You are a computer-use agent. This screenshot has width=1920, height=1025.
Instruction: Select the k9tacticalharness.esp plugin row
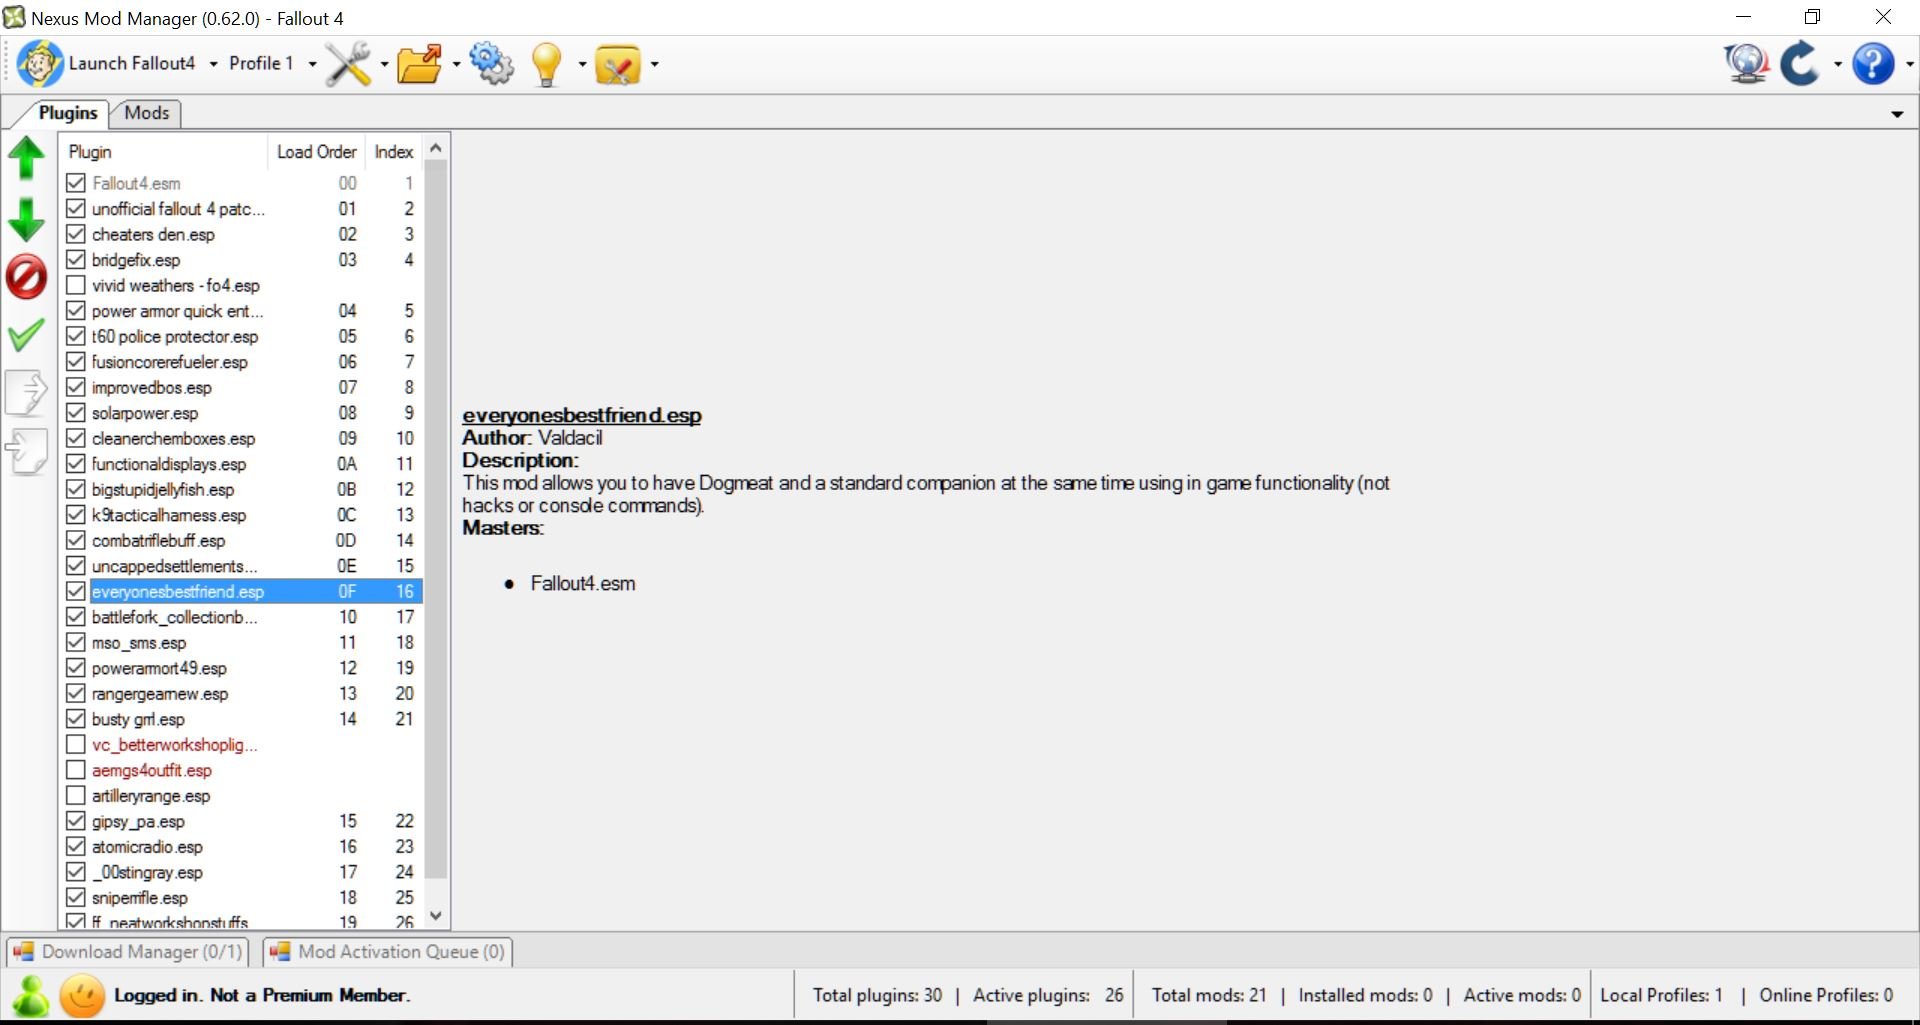pos(242,515)
